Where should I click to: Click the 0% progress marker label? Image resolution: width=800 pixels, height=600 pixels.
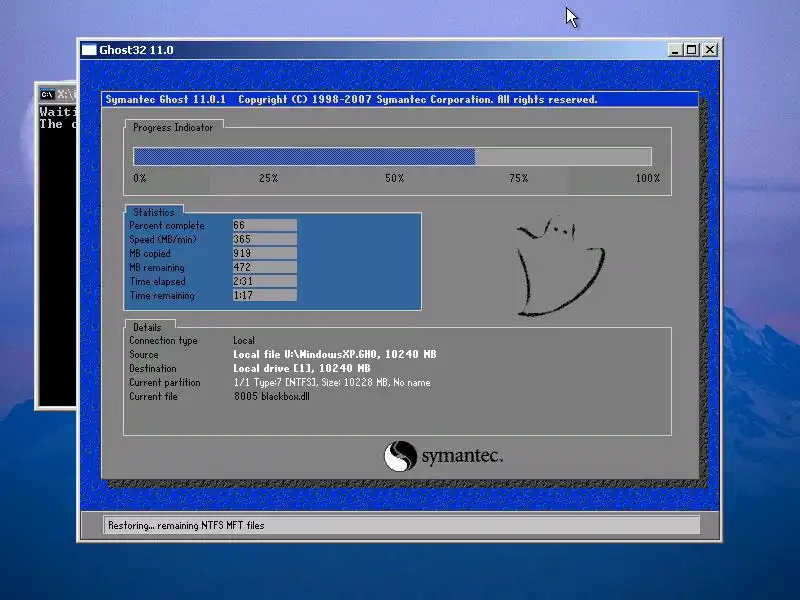[140, 178]
